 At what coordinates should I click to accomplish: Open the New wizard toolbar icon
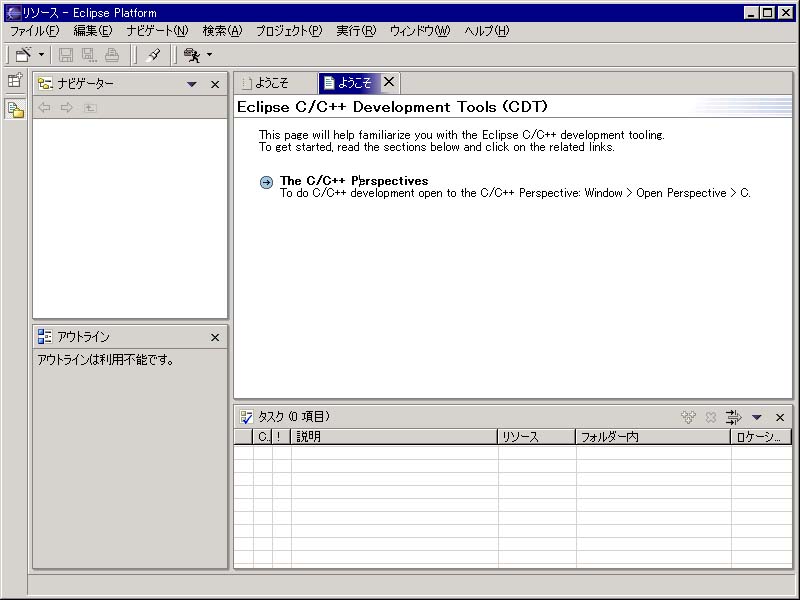(x=23, y=55)
